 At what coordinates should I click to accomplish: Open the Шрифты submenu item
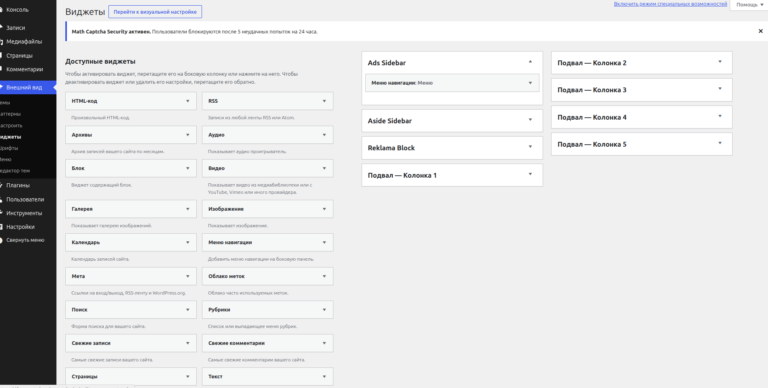(10, 148)
